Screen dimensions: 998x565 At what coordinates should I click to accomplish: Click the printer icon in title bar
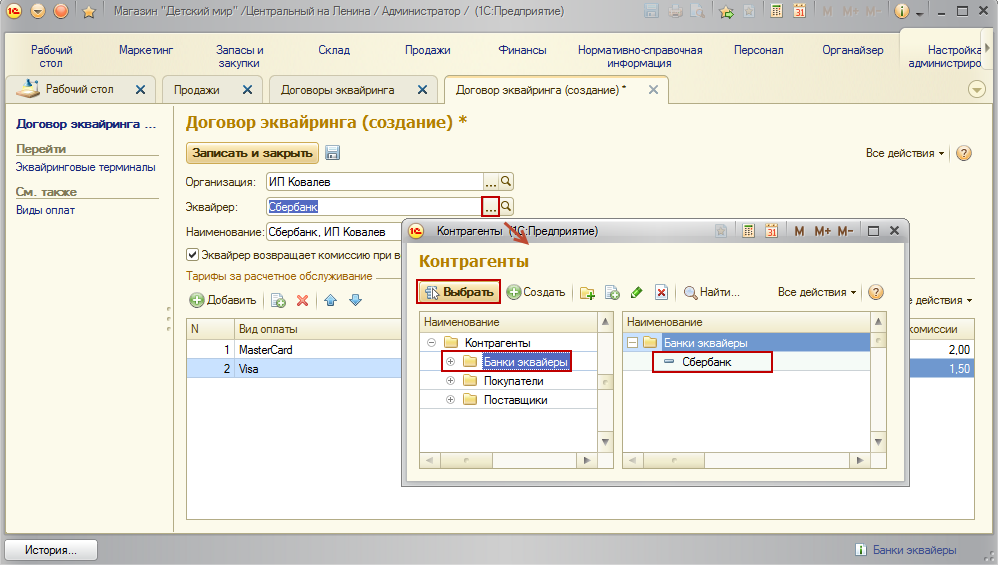675,11
